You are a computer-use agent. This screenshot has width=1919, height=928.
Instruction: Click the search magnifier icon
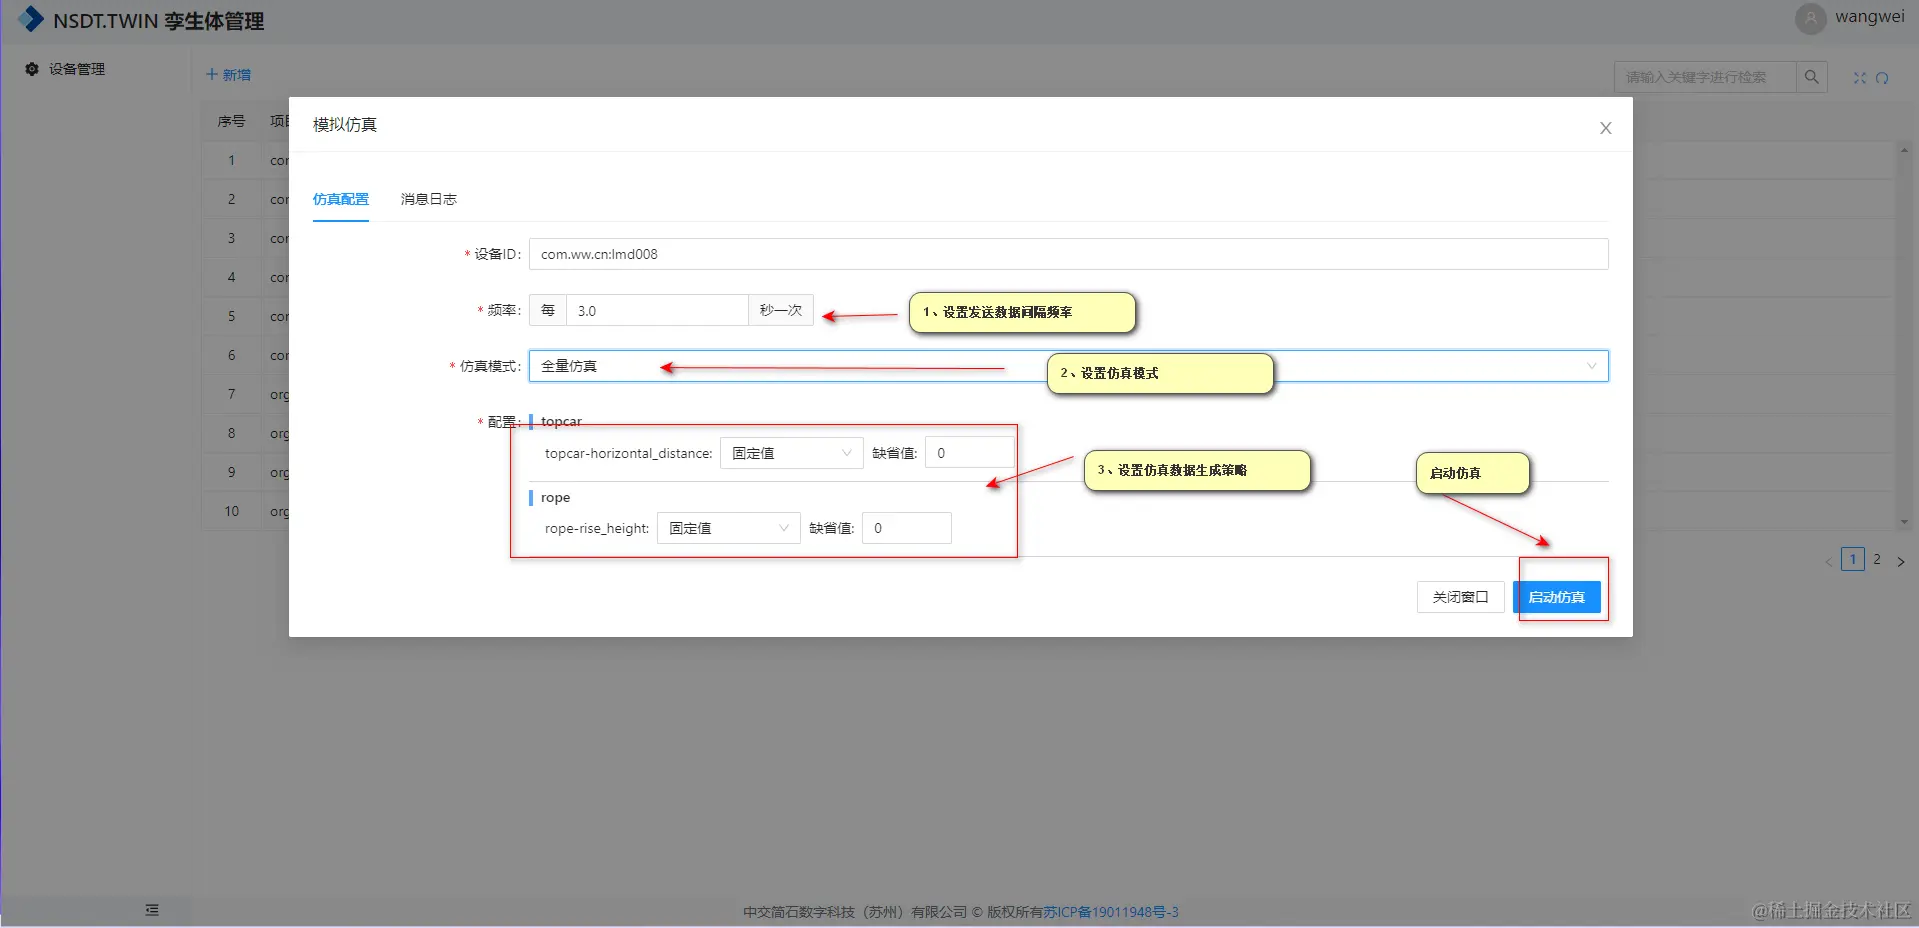click(x=1811, y=77)
